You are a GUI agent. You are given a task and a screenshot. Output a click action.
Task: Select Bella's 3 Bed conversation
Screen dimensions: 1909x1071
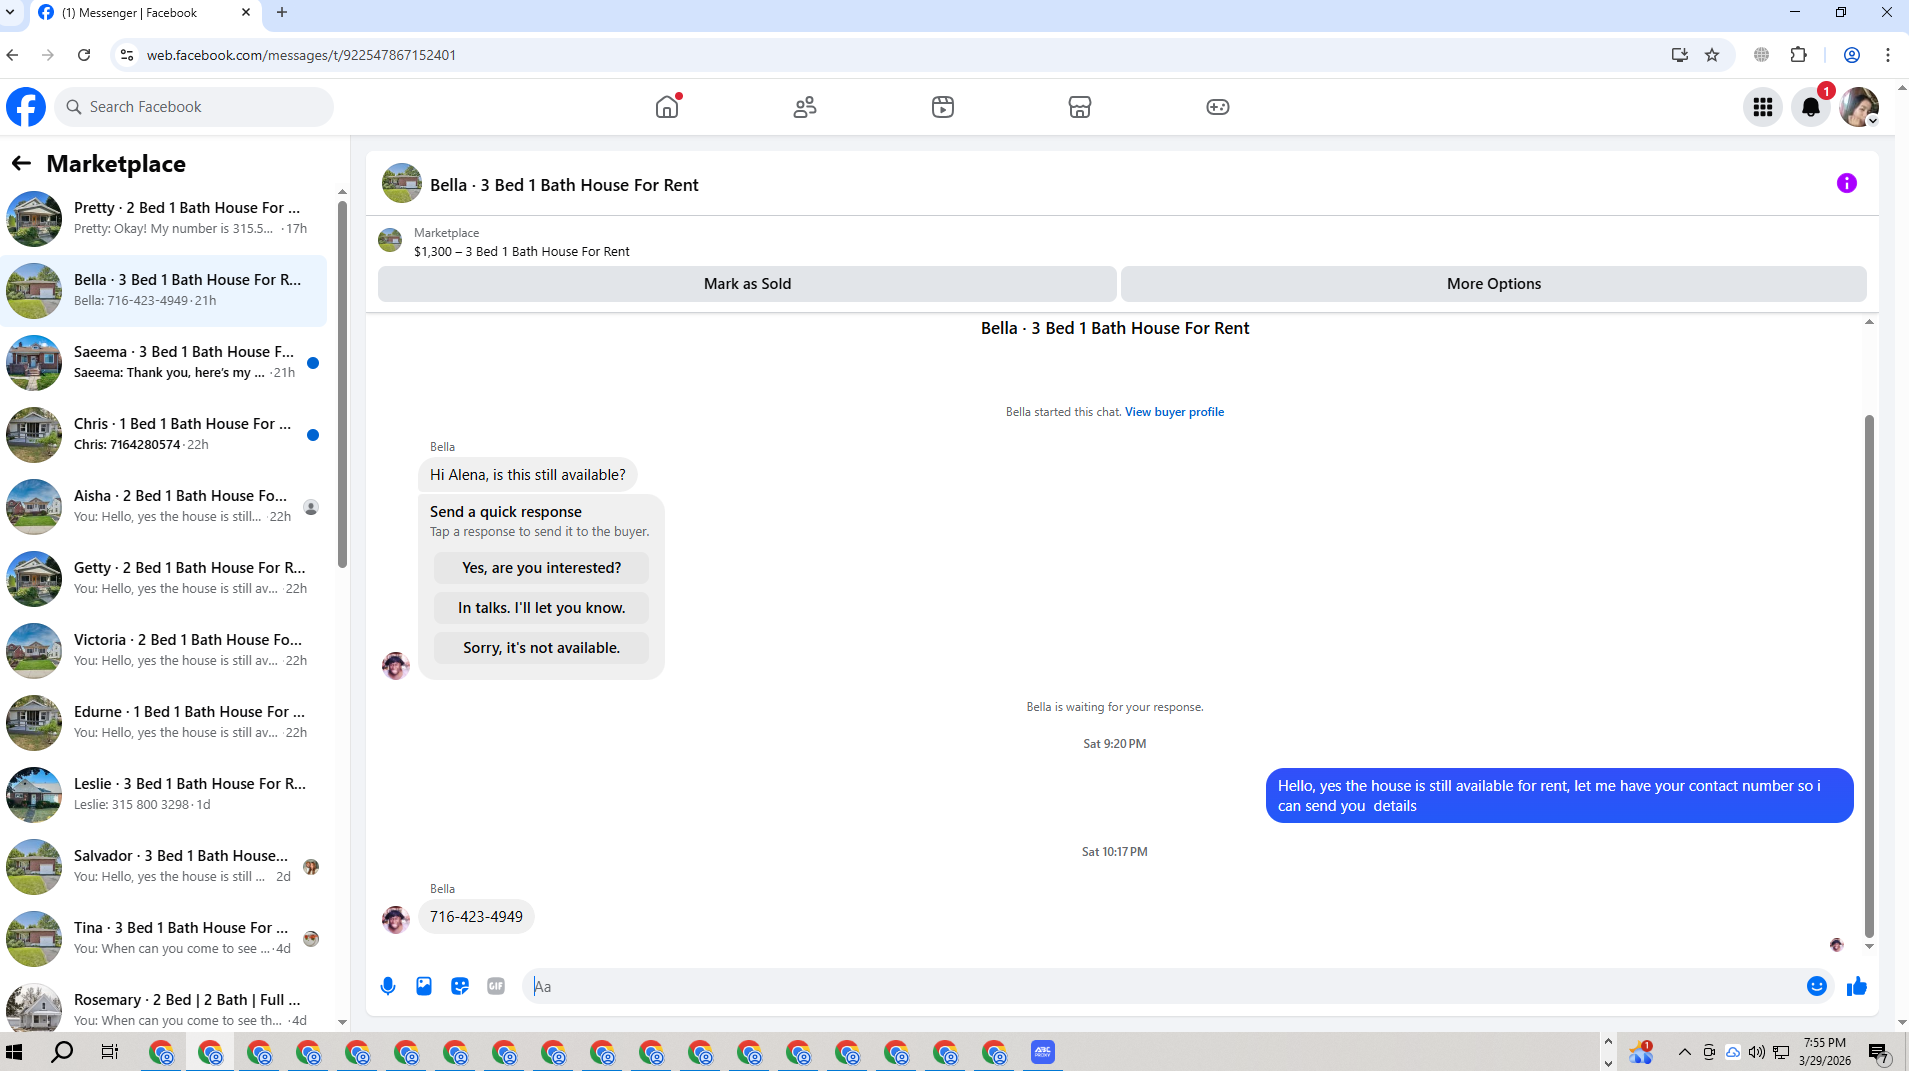(x=164, y=290)
